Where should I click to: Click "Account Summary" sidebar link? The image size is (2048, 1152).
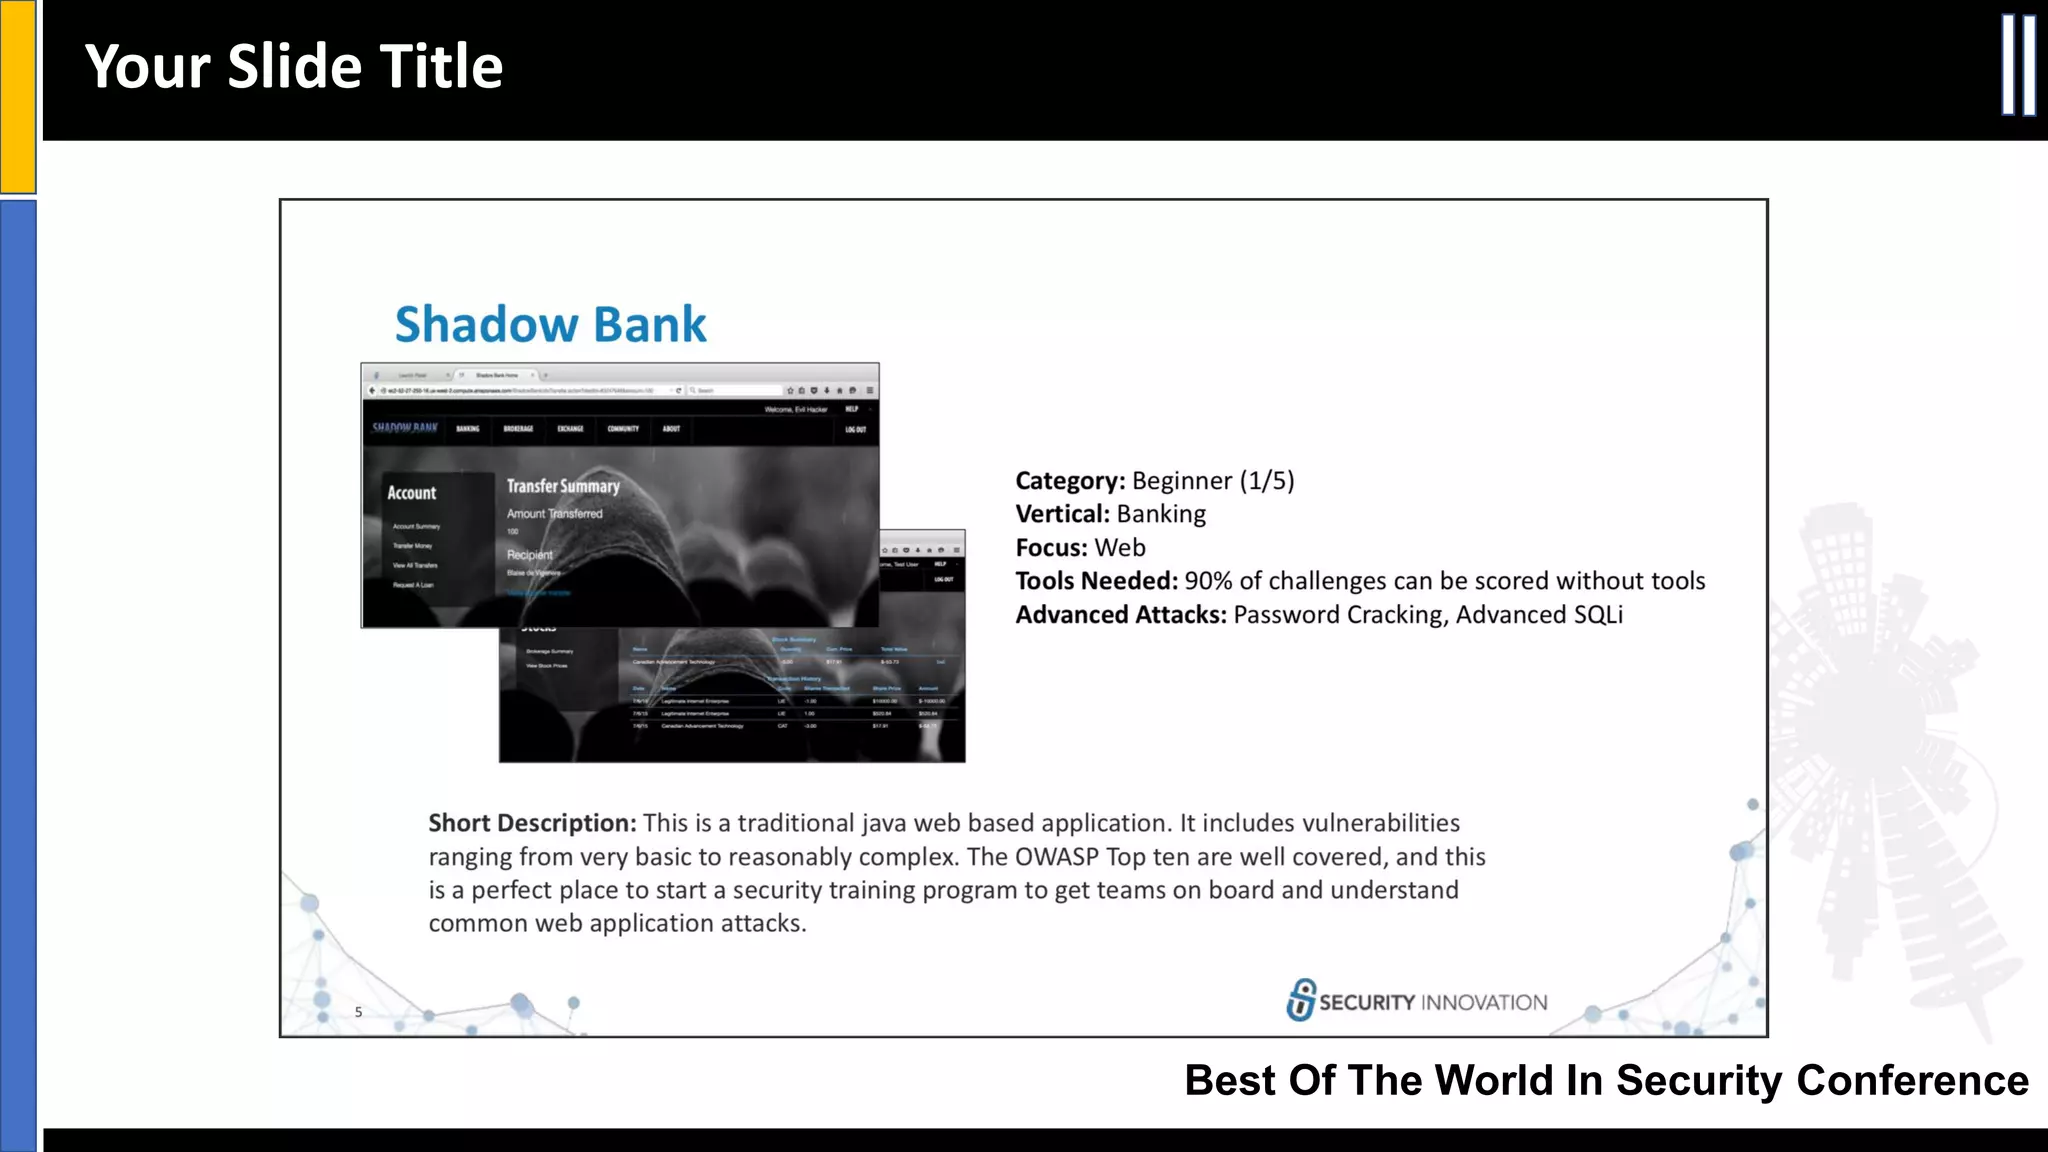coord(416,526)
